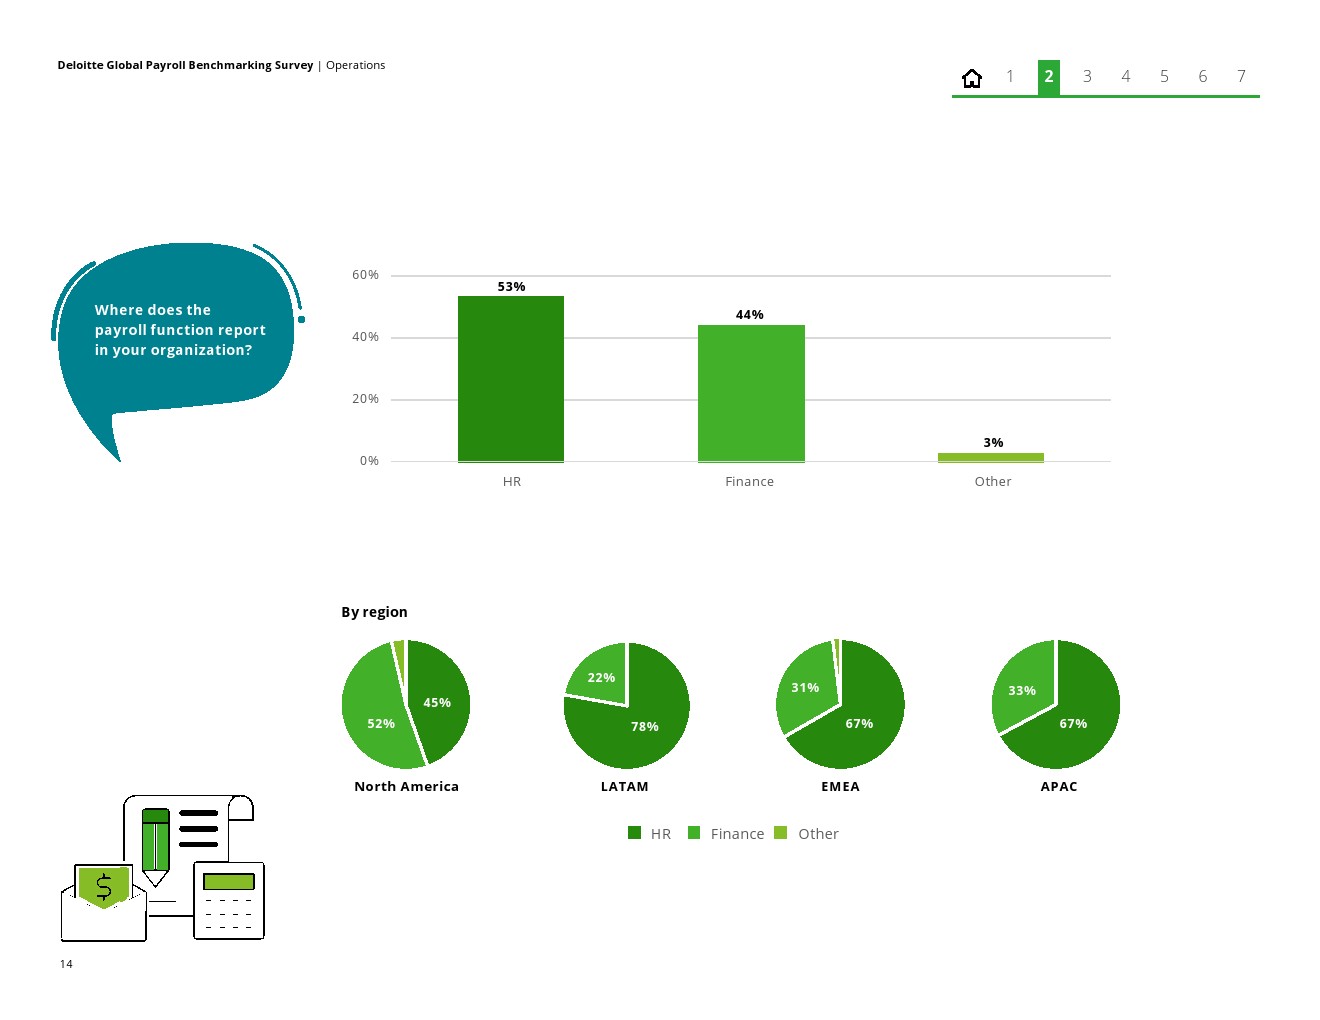1320x1020 pixels.
Task: Click the 53% HR bar
Action: 511,379
